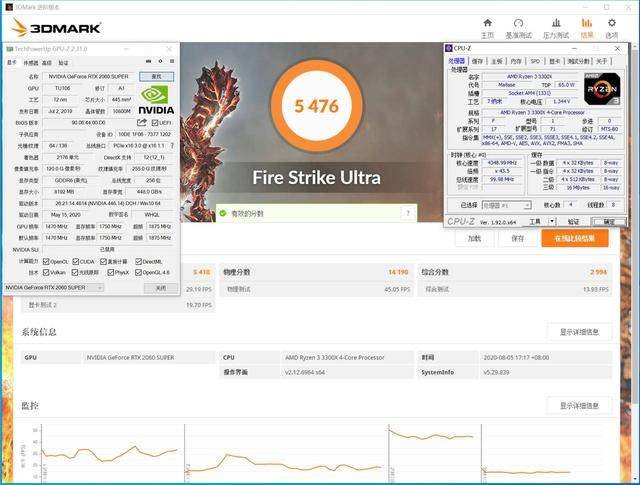
Task: Click the Lookup (查找) button in GPU-Z
Action: pos(155,76)
